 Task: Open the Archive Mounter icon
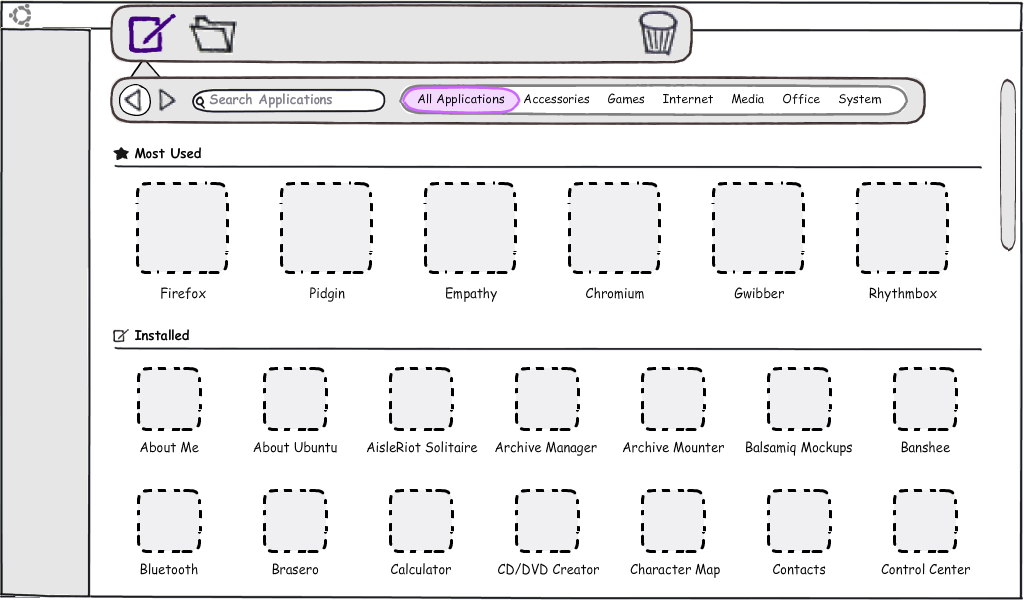(x=673, y=399)
